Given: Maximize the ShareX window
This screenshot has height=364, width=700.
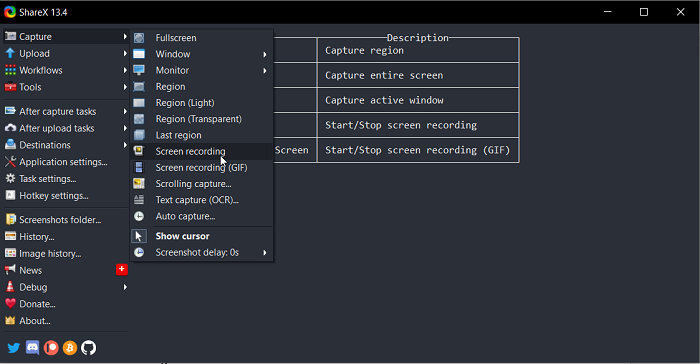Looking at the screenshot, I should 644,12.
